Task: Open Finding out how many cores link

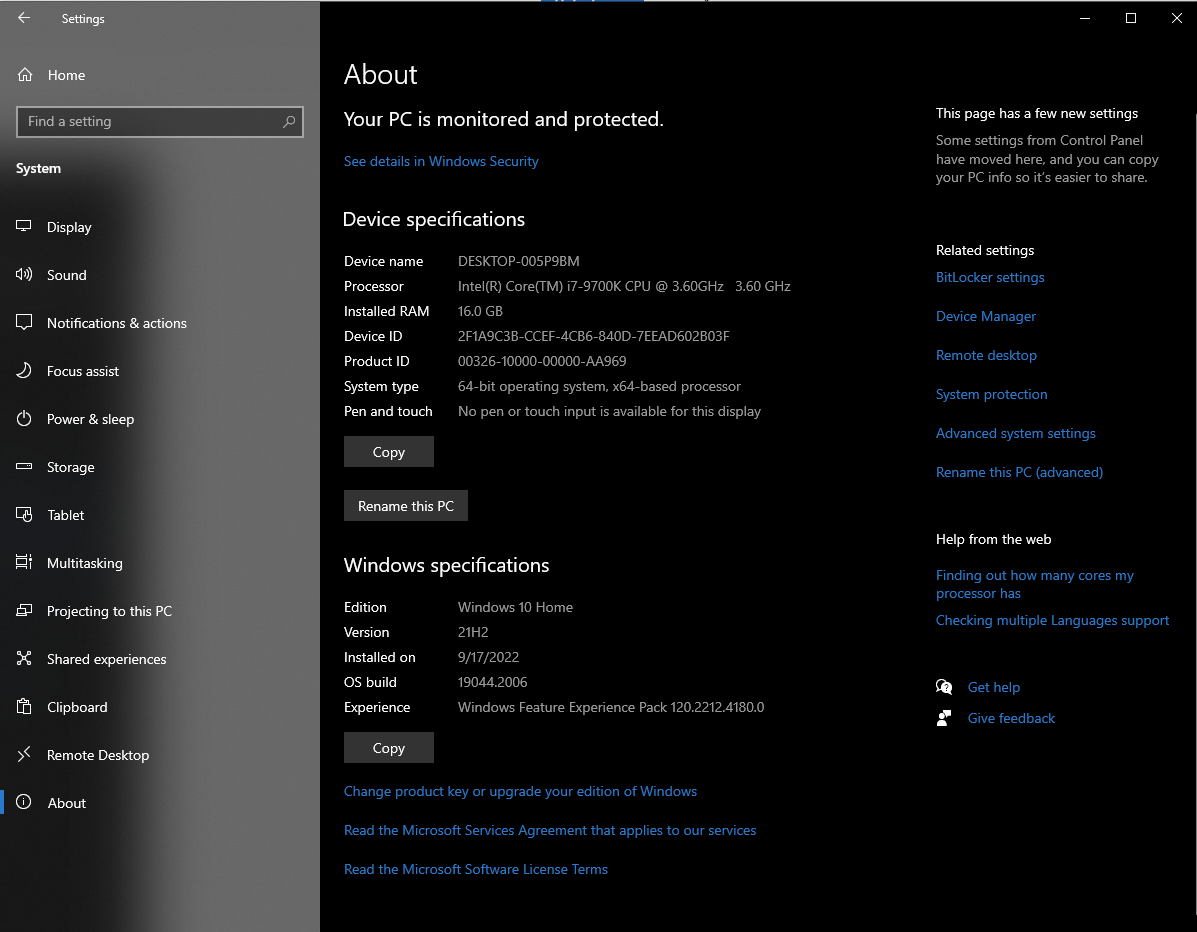Action: 1034,584
